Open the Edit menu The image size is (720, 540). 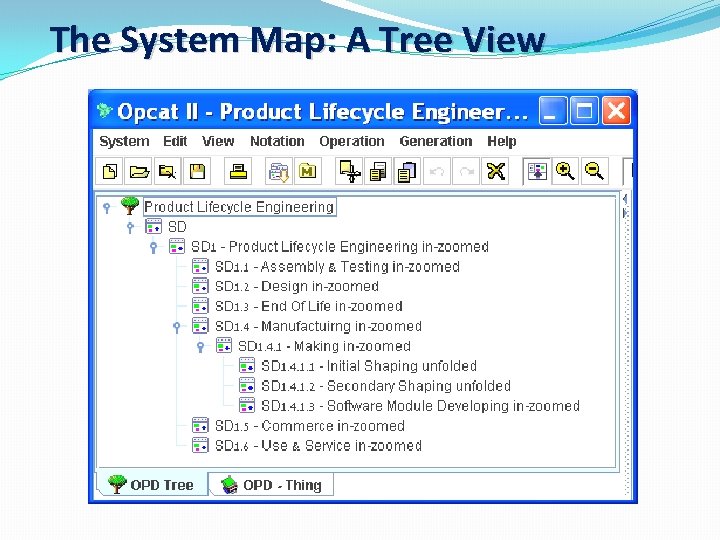(x=175, y=141)
